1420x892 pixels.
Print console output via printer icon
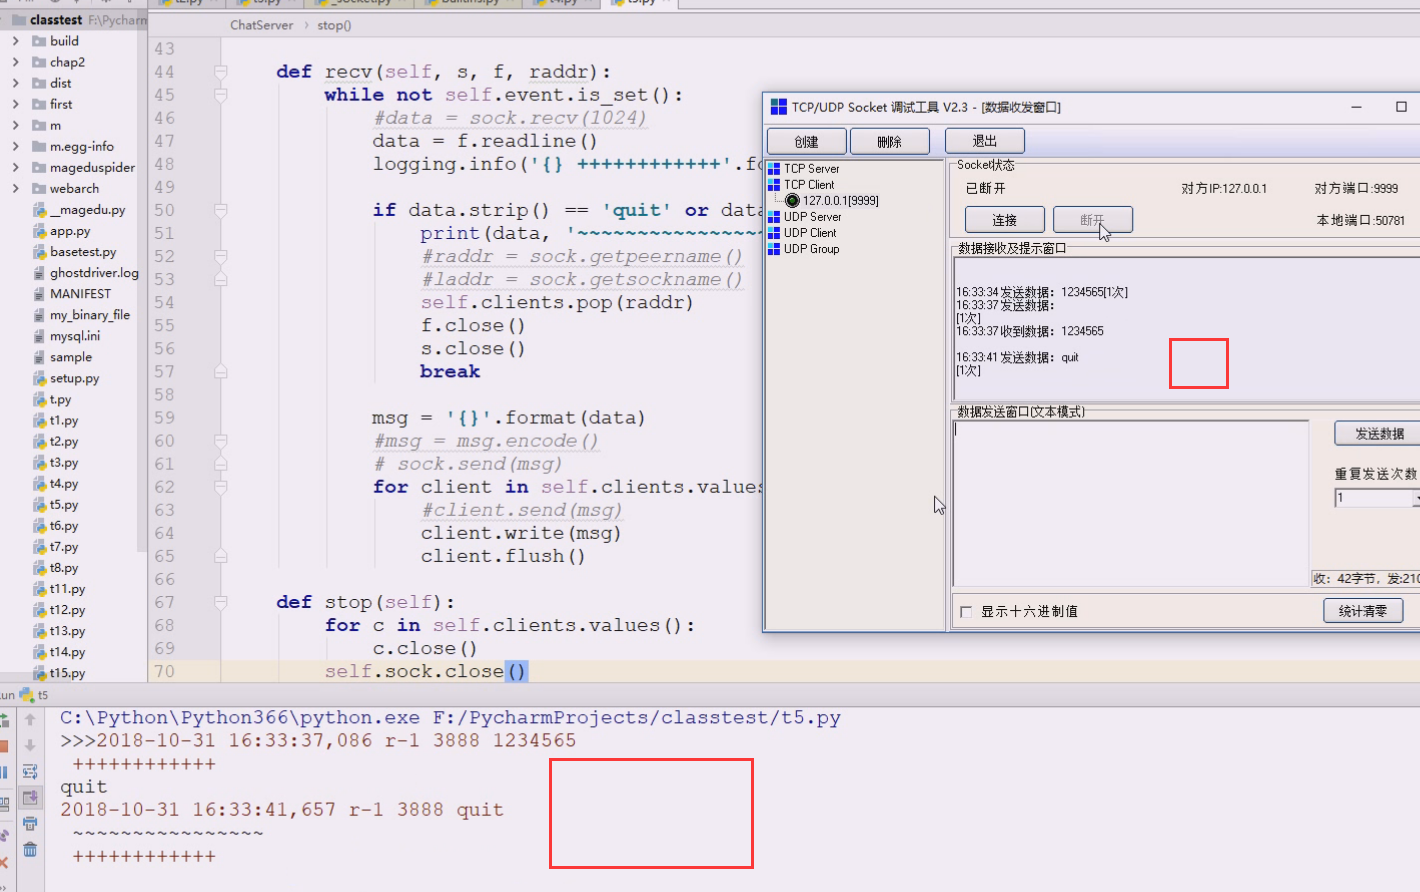coord(30,824)
